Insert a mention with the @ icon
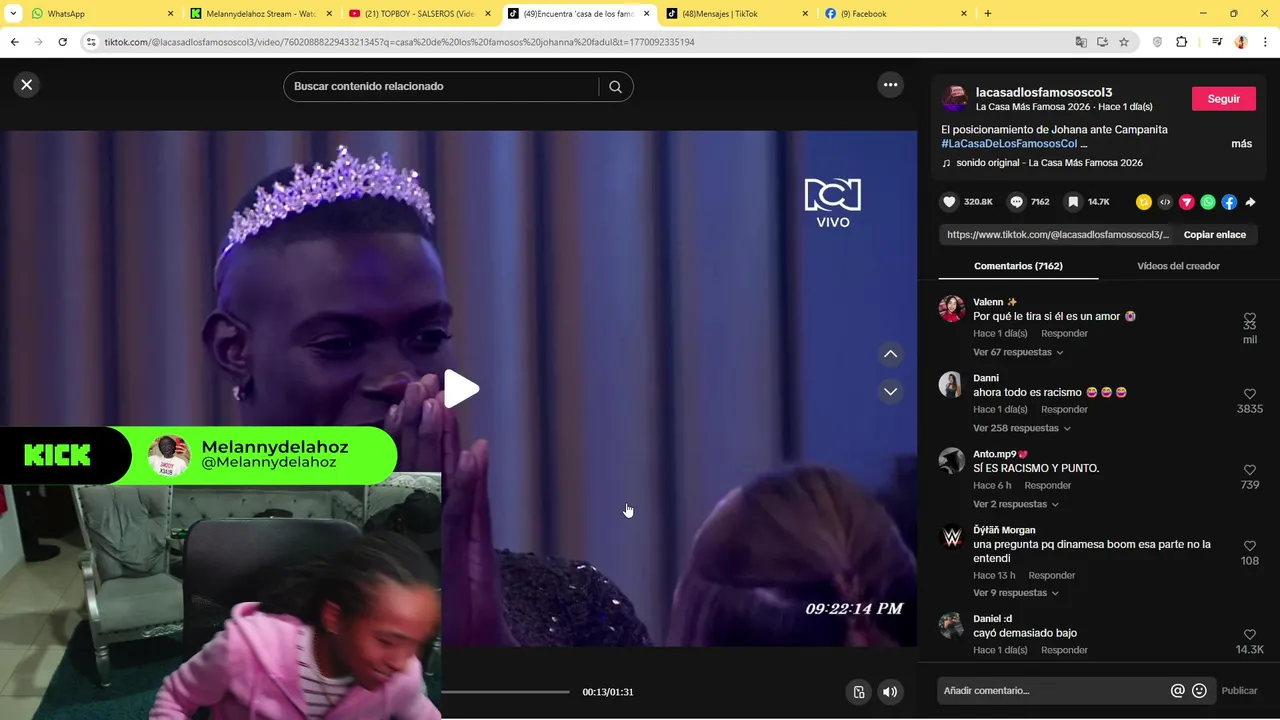 (1177, 691)
